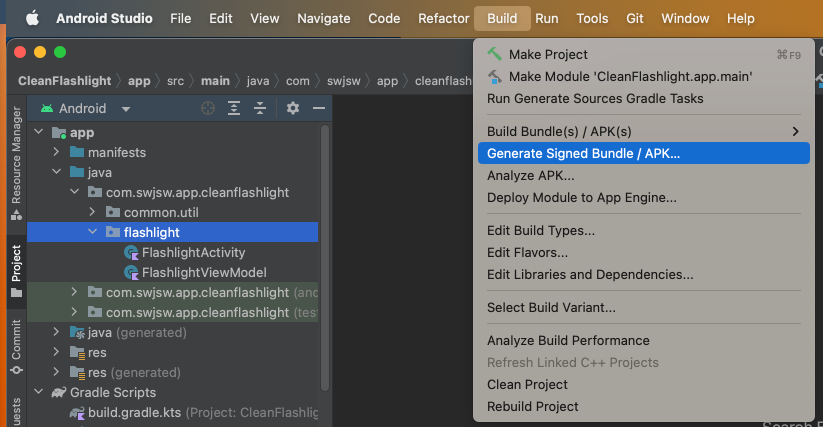Collapse the java folder
Screen dimensions: 823x427
coord(56,172)
